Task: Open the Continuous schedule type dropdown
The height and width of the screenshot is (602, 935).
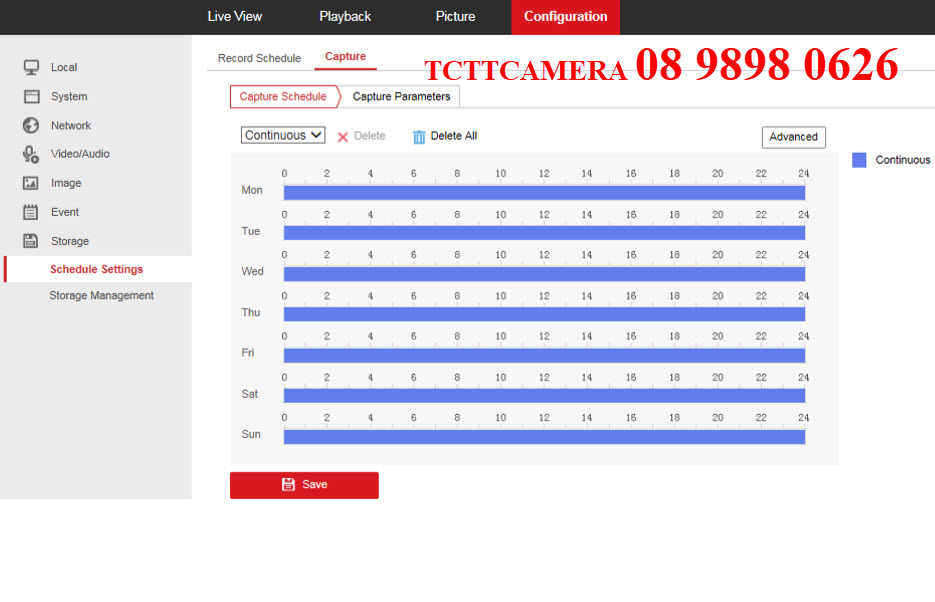Action: tap(283, 135)
